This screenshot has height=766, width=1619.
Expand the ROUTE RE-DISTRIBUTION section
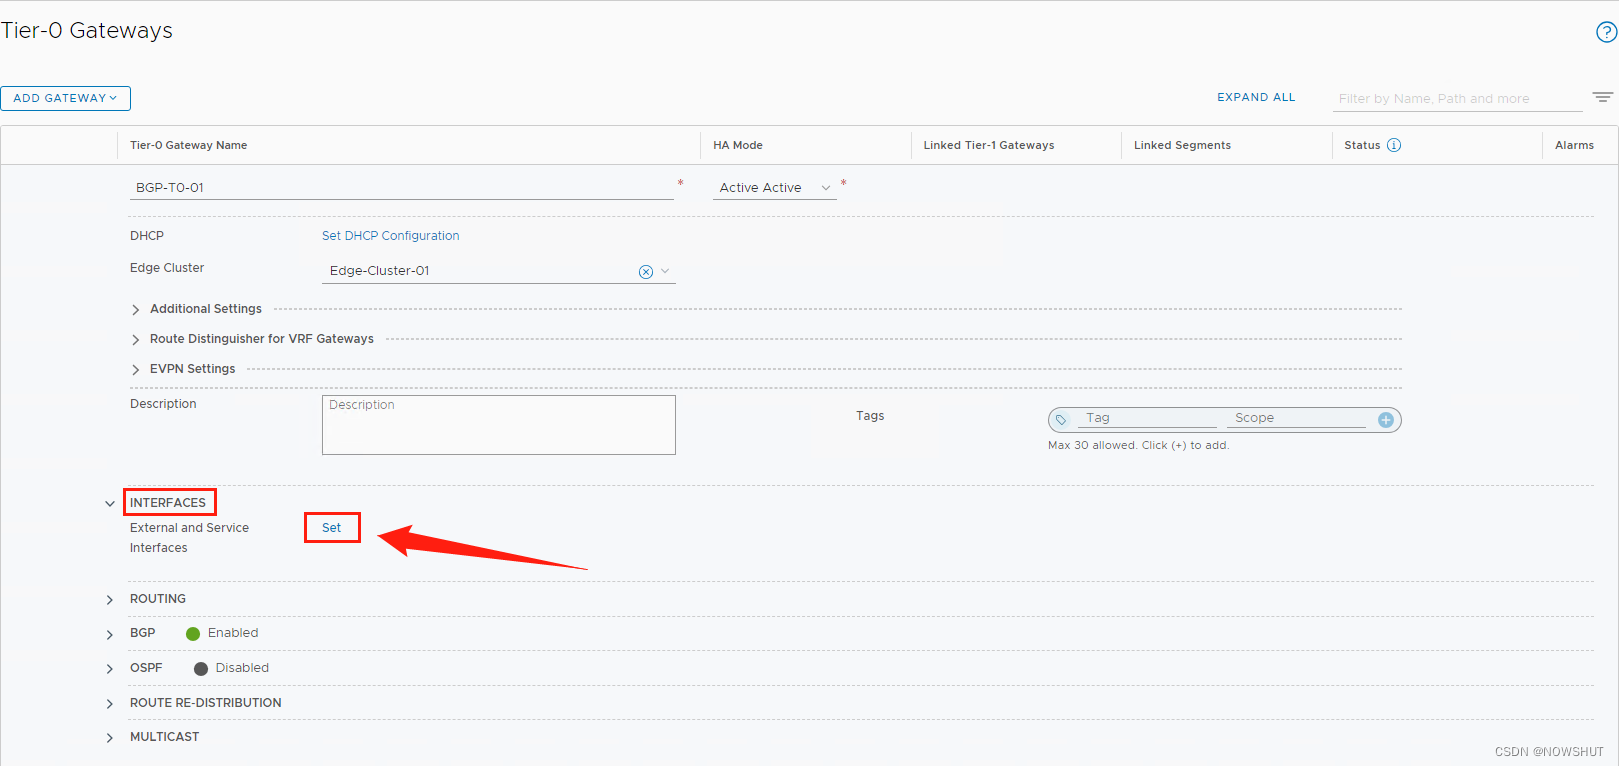coord(110,704)
